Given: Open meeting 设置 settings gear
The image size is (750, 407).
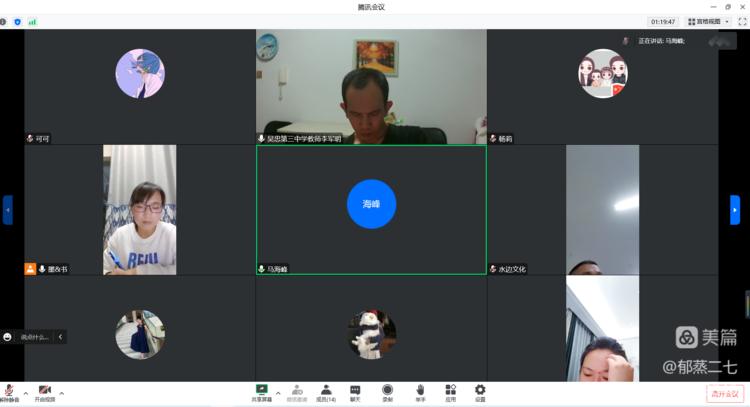Looking at the screenshot, I should point(480,391).
